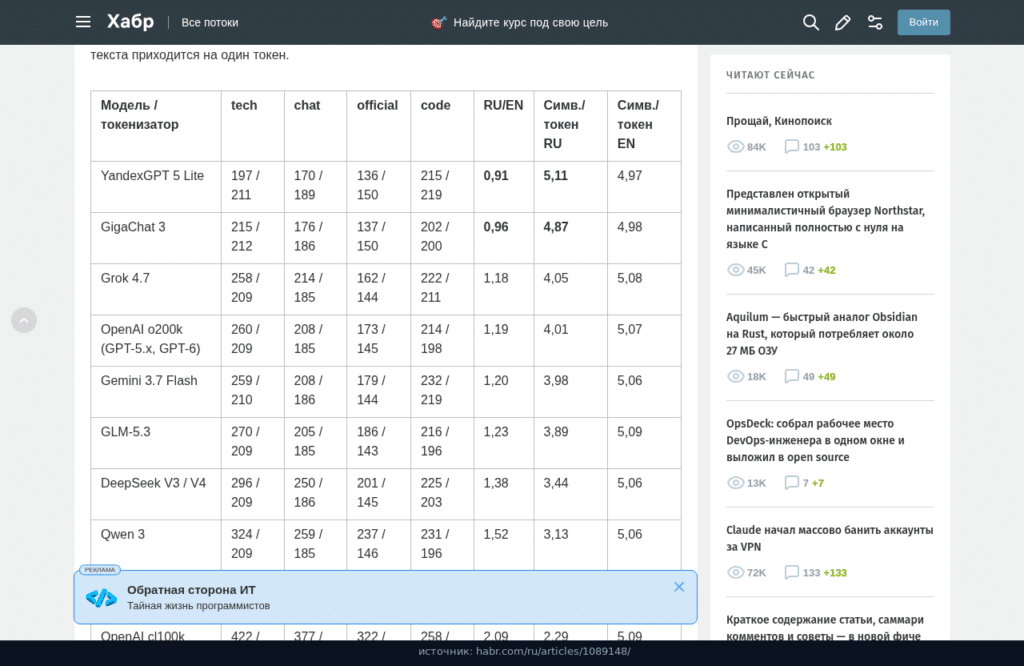Open the hamburger navigation menu
The width and height of the screenshot is (1024, 666).
point(83,22)
